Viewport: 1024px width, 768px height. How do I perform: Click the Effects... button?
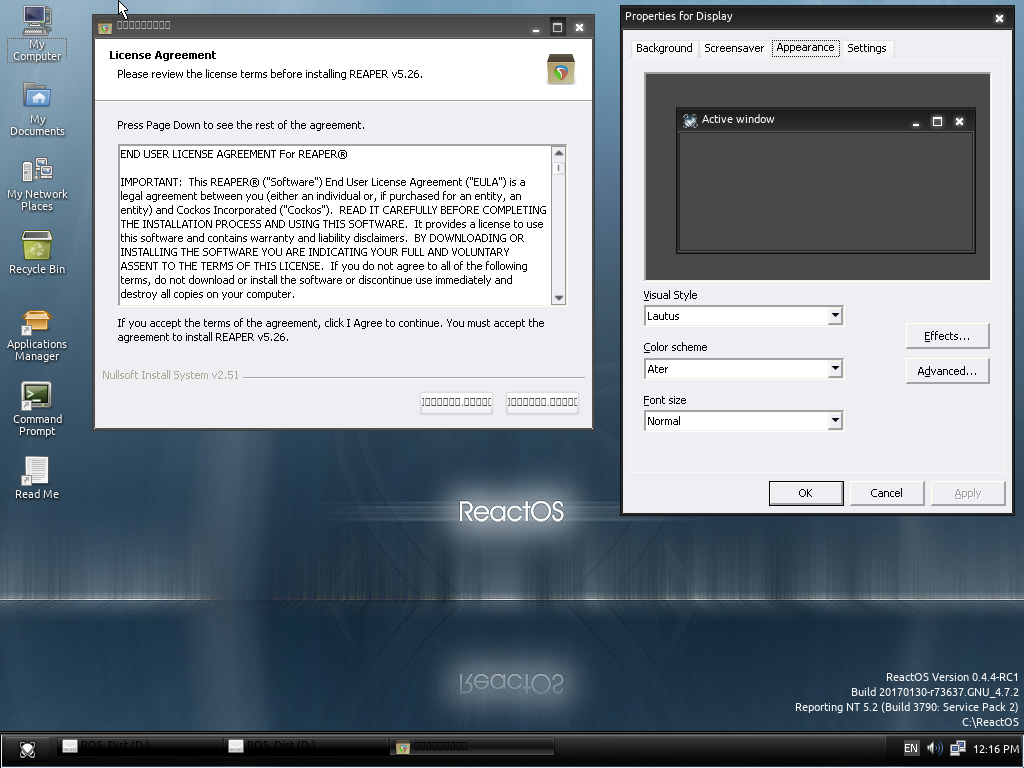click(946, 336)
